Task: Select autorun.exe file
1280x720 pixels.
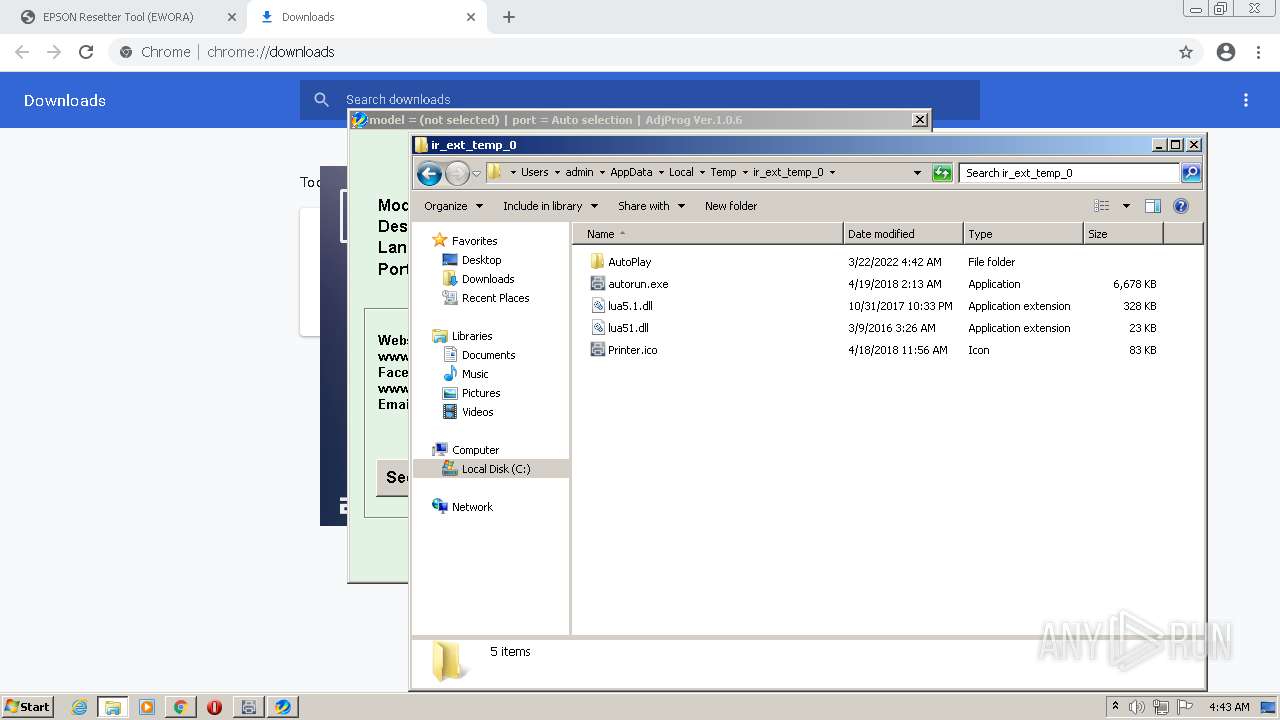Action: click(637, 284)
